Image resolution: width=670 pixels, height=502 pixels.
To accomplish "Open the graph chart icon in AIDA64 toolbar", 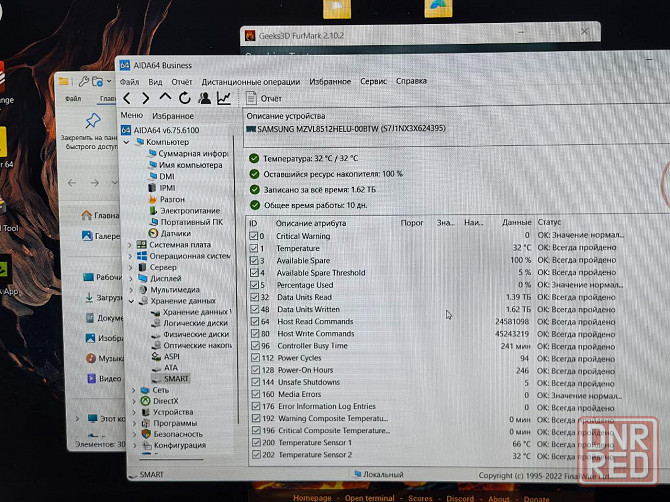I will coord(224,98).
